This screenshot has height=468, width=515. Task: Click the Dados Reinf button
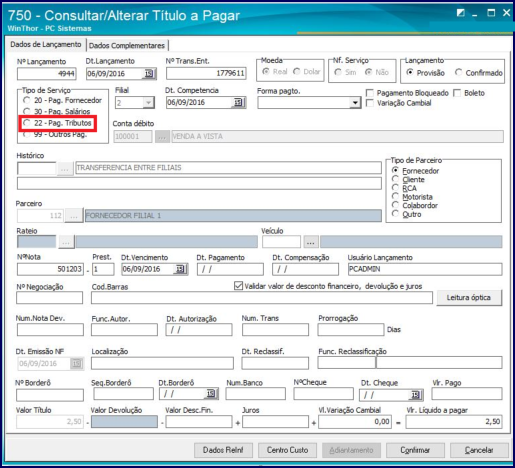point(223,450)
